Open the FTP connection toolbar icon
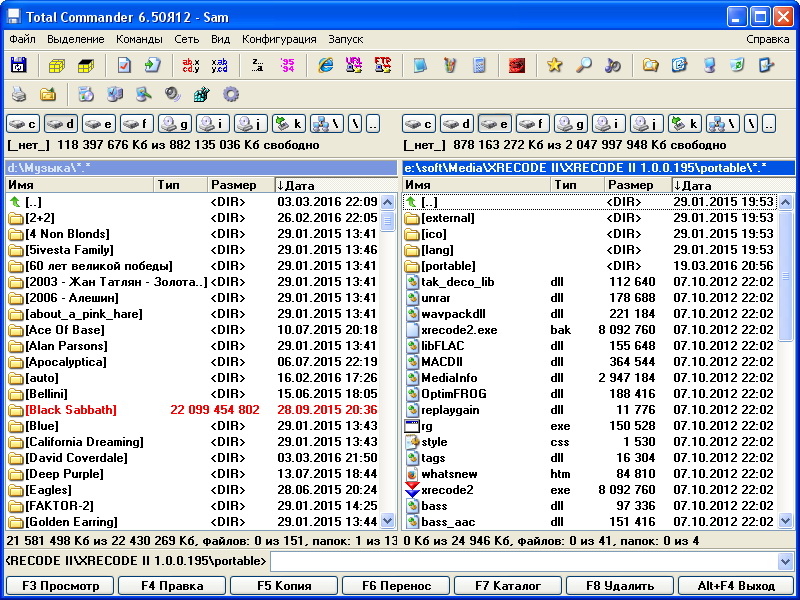 click(383, 65)
